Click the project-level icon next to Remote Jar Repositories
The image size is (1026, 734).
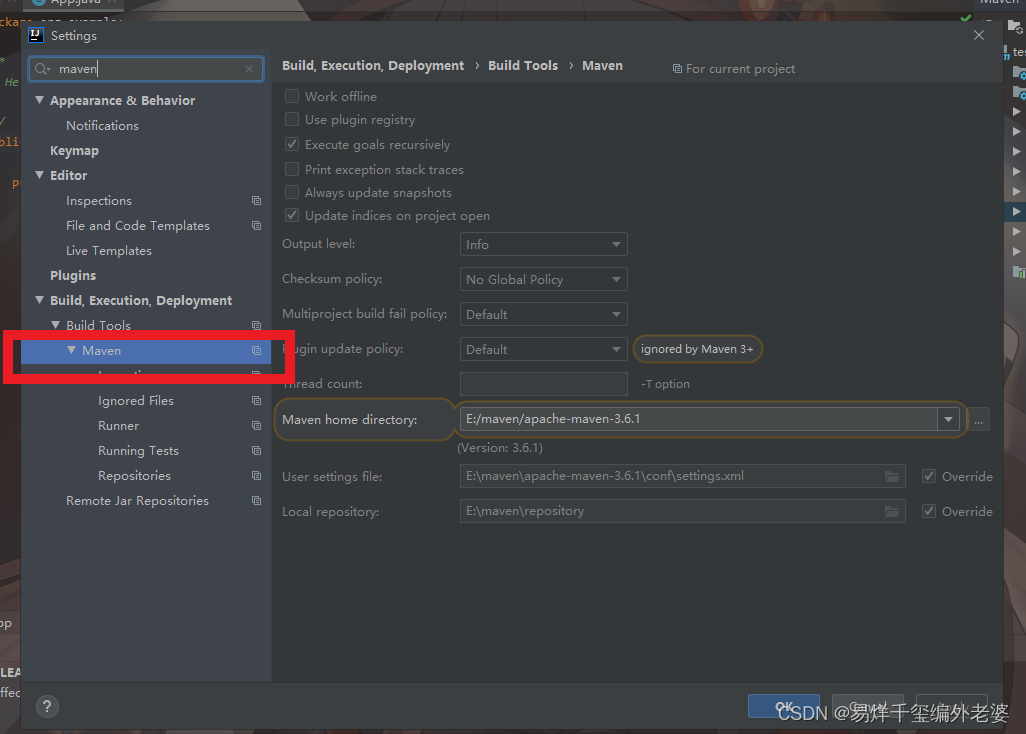[x=256, y=500]
